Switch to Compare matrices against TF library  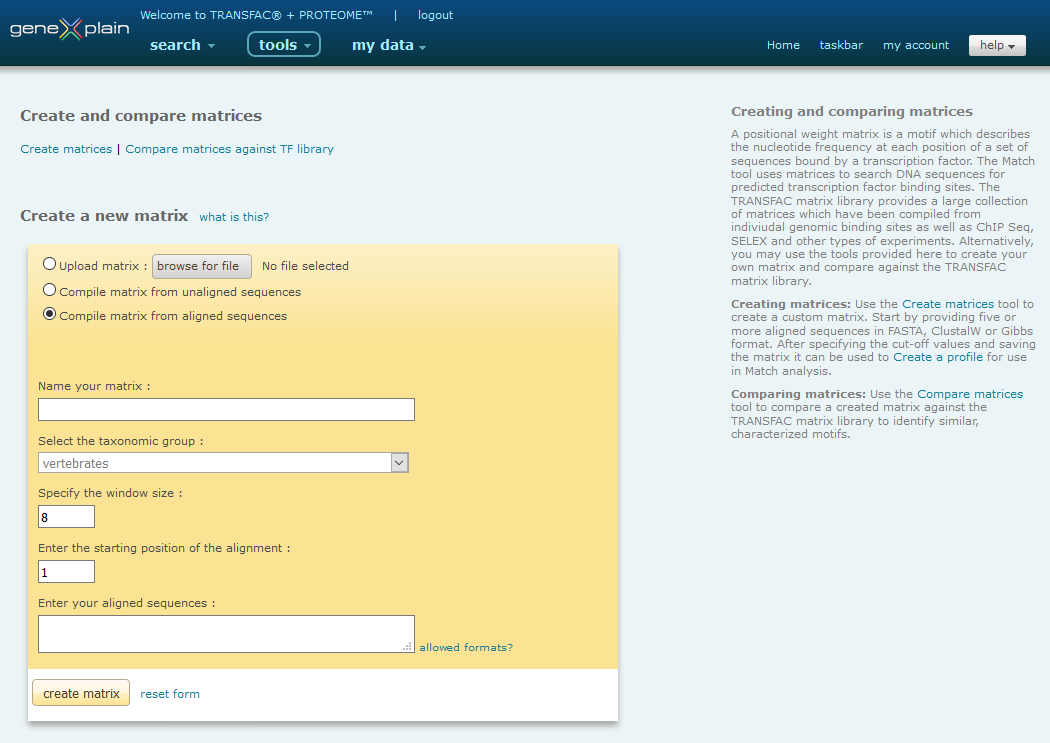tap(229, 149)
